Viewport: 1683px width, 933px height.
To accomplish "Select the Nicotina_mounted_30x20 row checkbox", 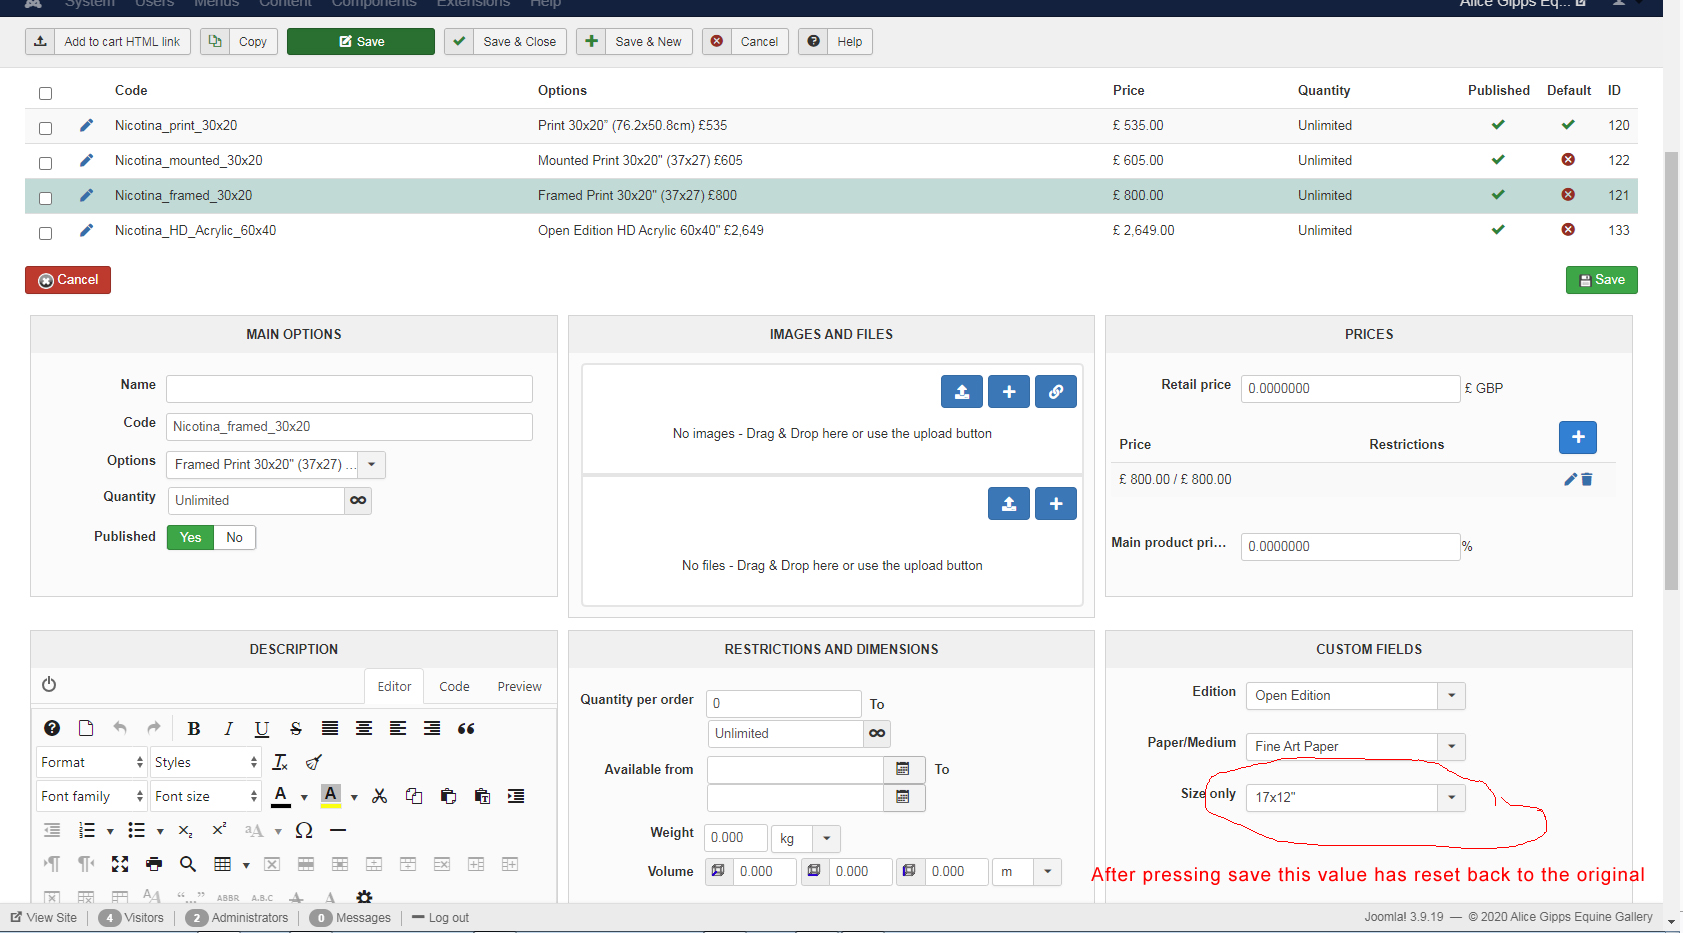I will point(45,163).
